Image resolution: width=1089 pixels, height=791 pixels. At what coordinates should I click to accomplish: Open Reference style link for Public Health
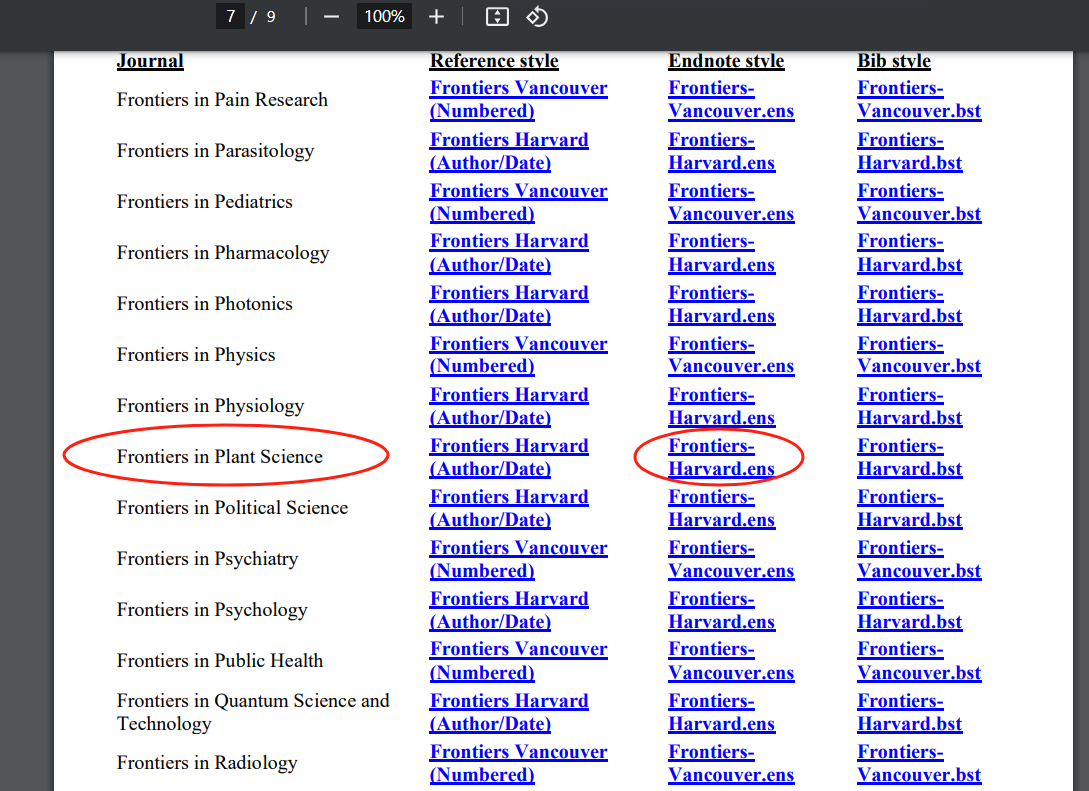point(519,660)
